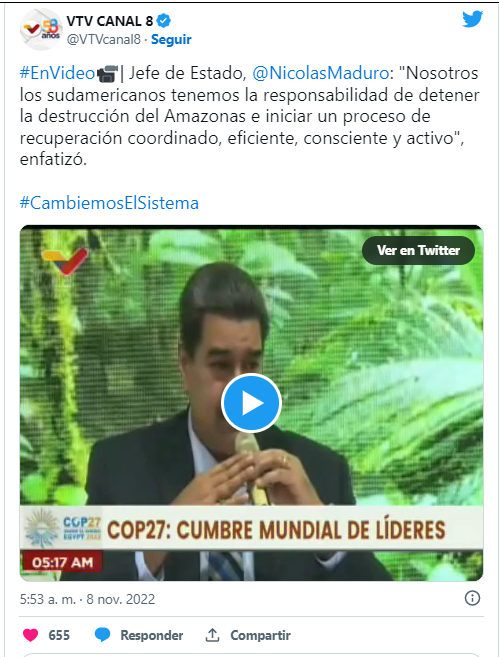The width and height of the screenshot is (499, 657).
Task: Click the 655 likes count
Action: [59, 635]
